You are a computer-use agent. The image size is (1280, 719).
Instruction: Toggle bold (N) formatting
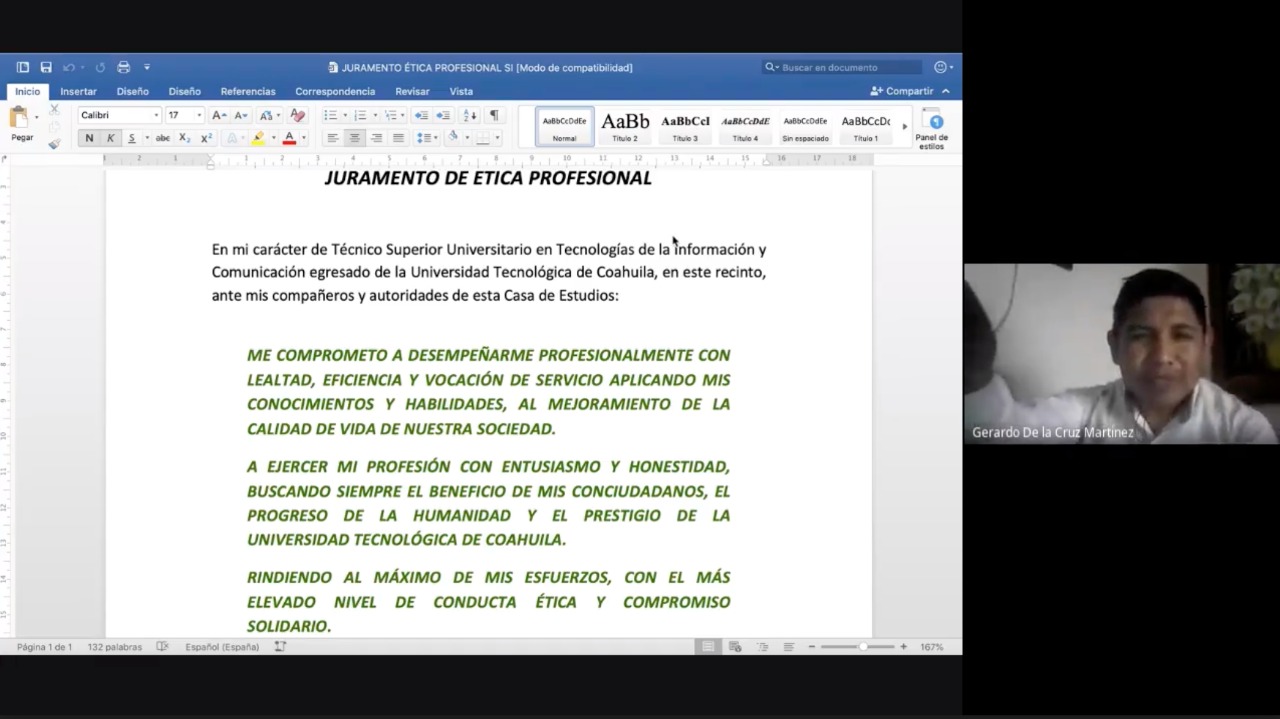(89, 138)
